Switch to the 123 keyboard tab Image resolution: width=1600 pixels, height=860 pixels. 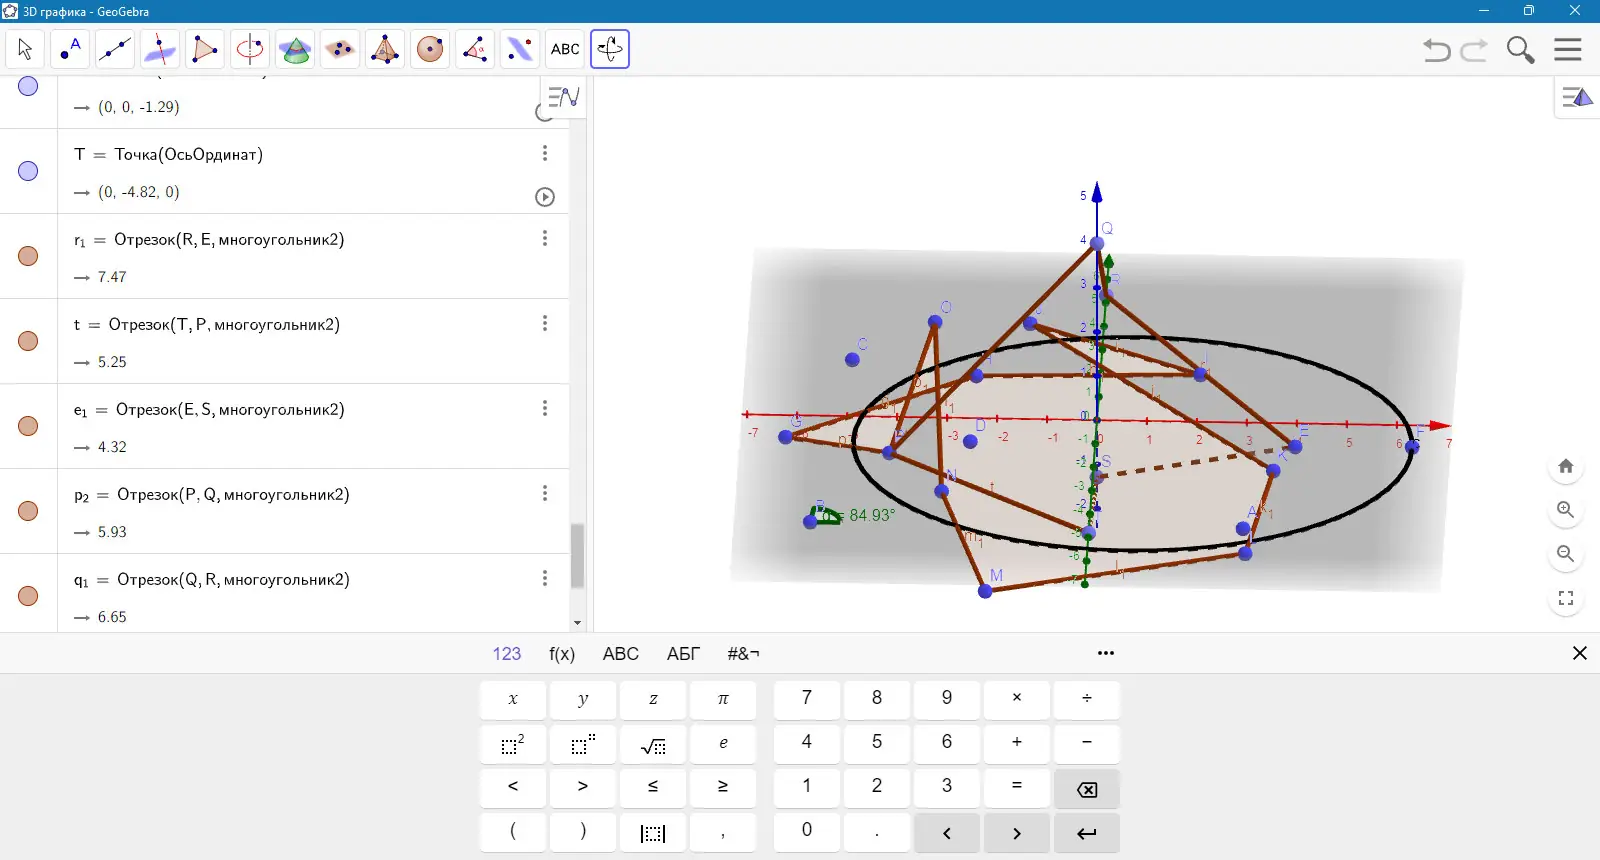[507, 653]
